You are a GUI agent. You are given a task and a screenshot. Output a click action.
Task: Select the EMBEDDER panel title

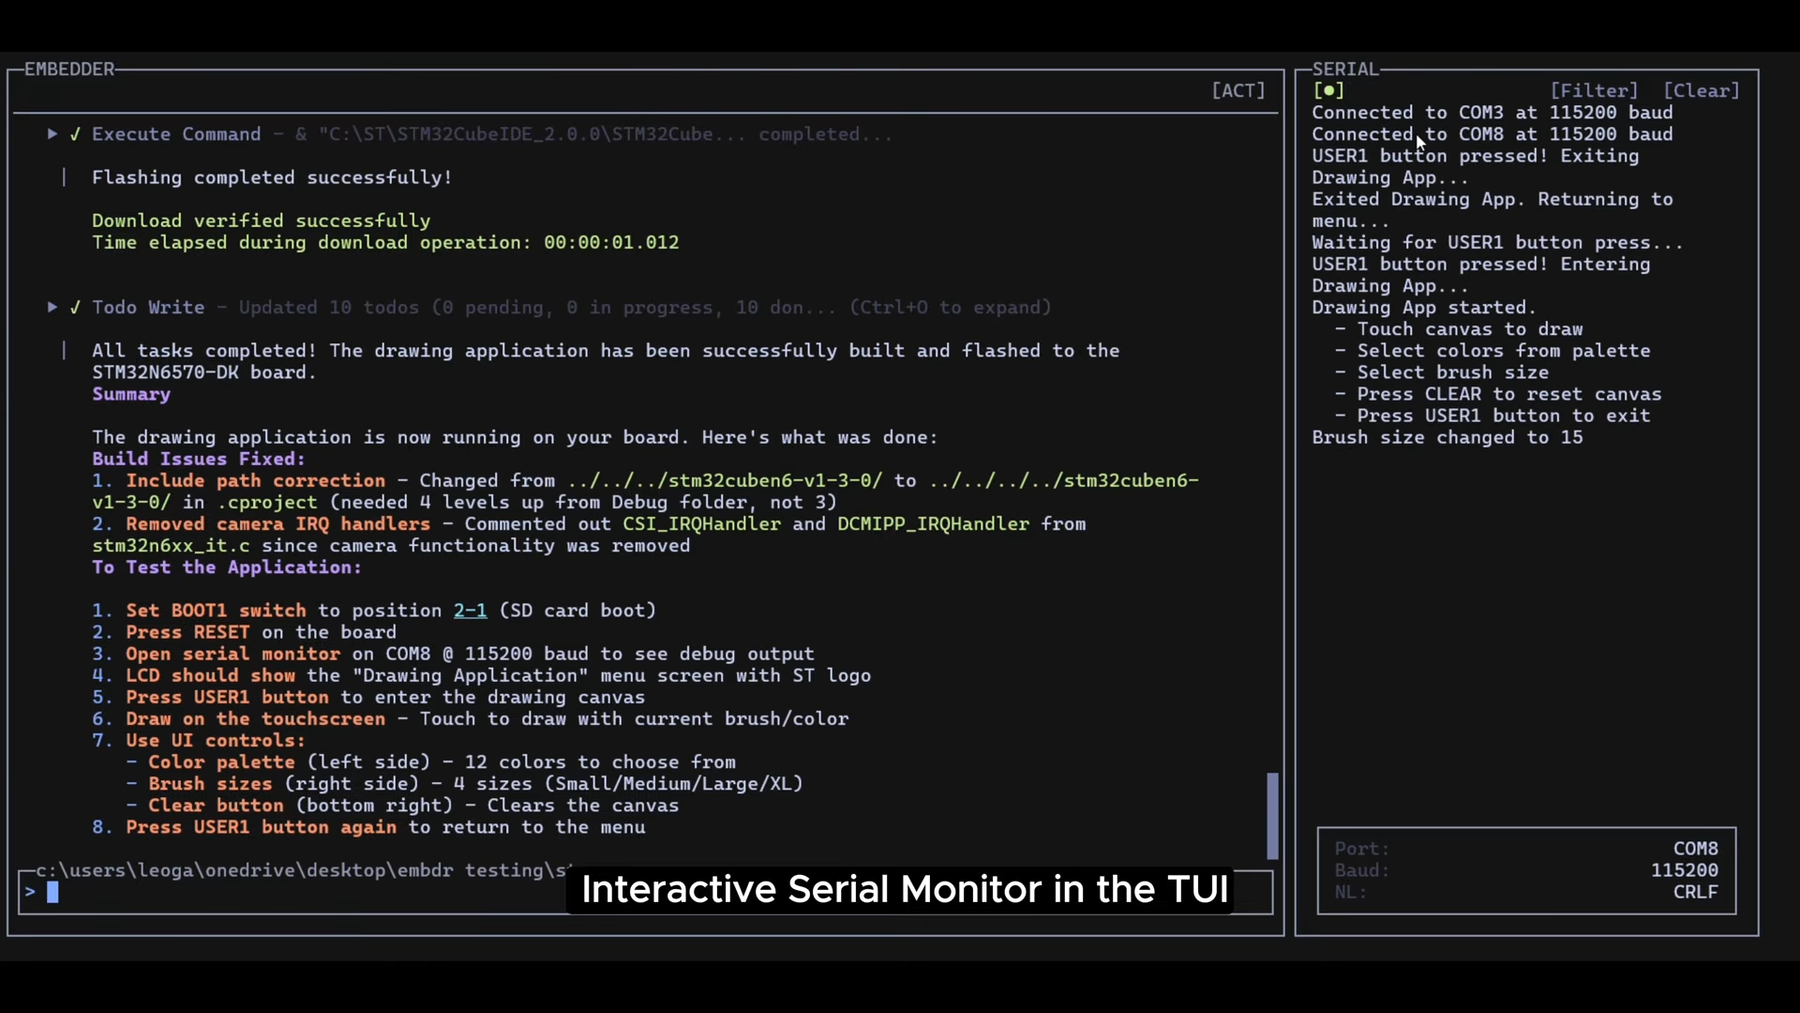point(69,69)
